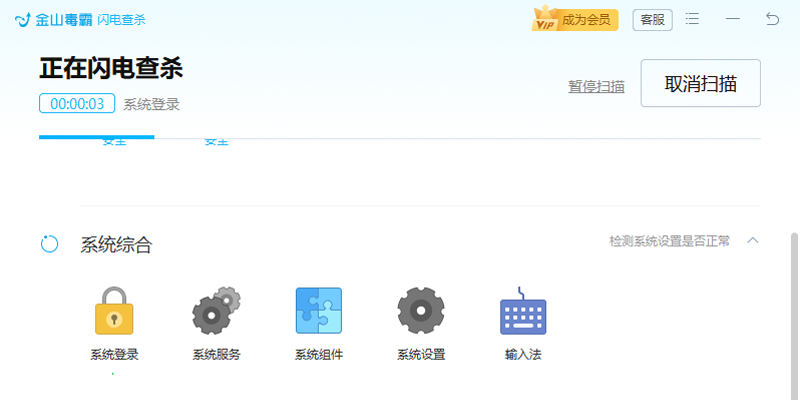Select the 系统设置 gear icon
This screenshot has height=400, width=800.
(x=421, y=311)
